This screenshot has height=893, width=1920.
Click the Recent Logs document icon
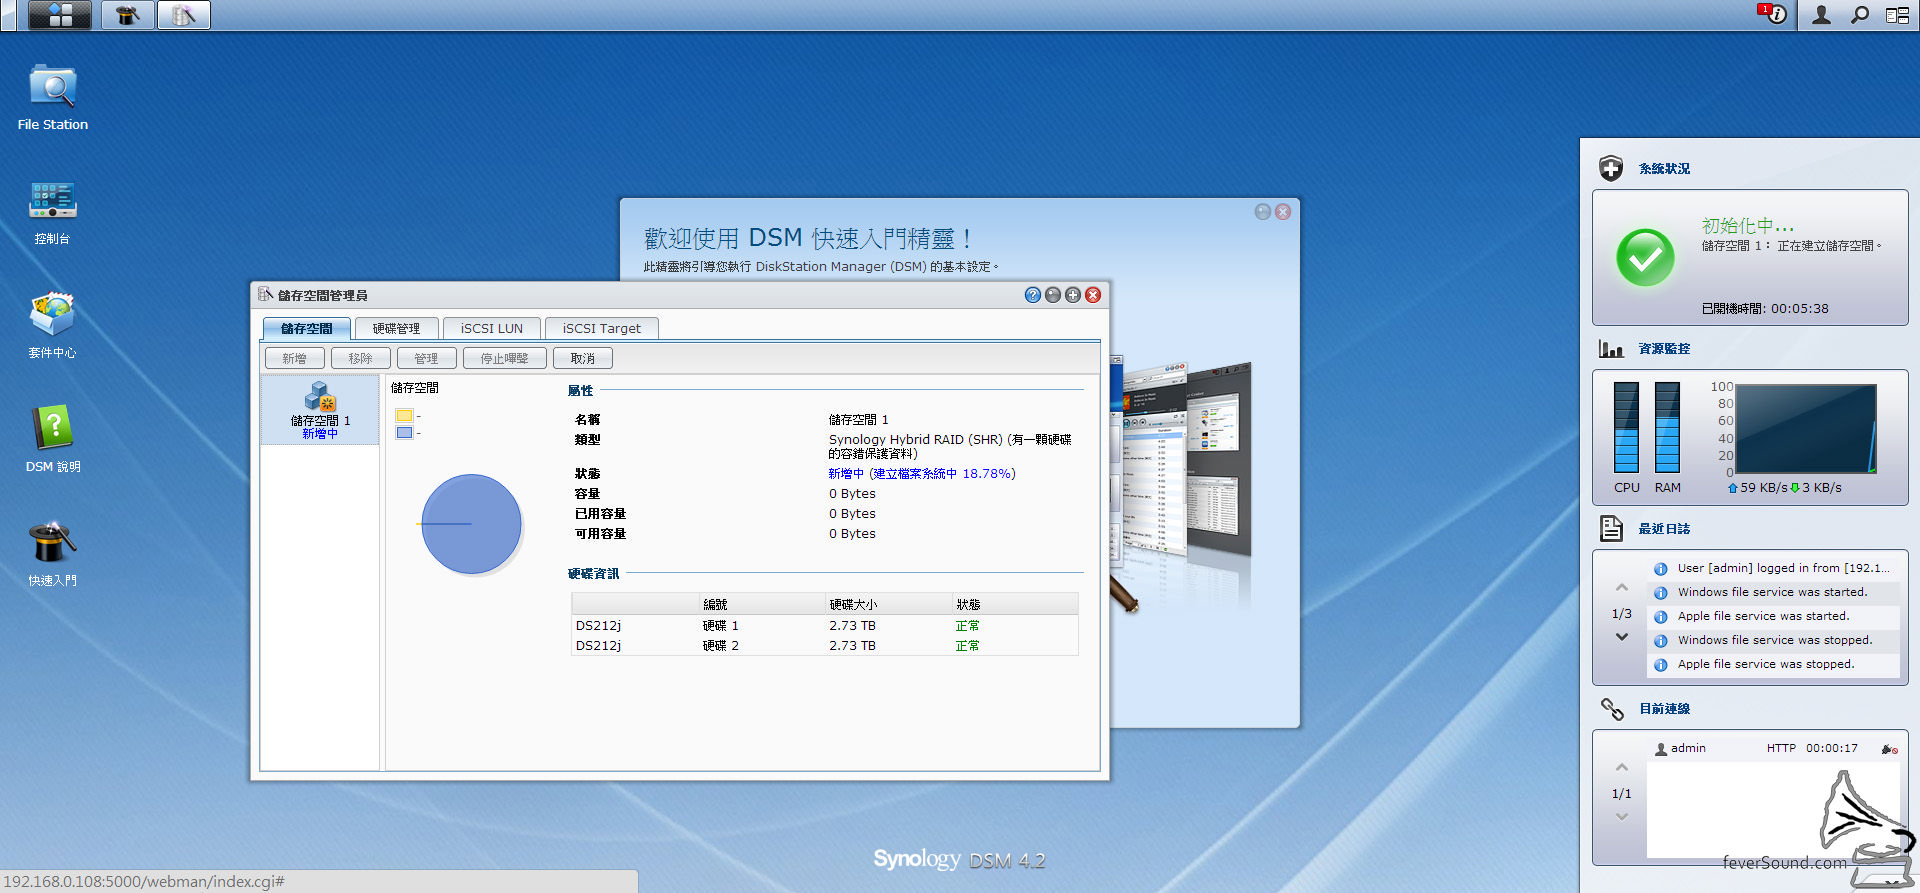(x=1611, y=528)
